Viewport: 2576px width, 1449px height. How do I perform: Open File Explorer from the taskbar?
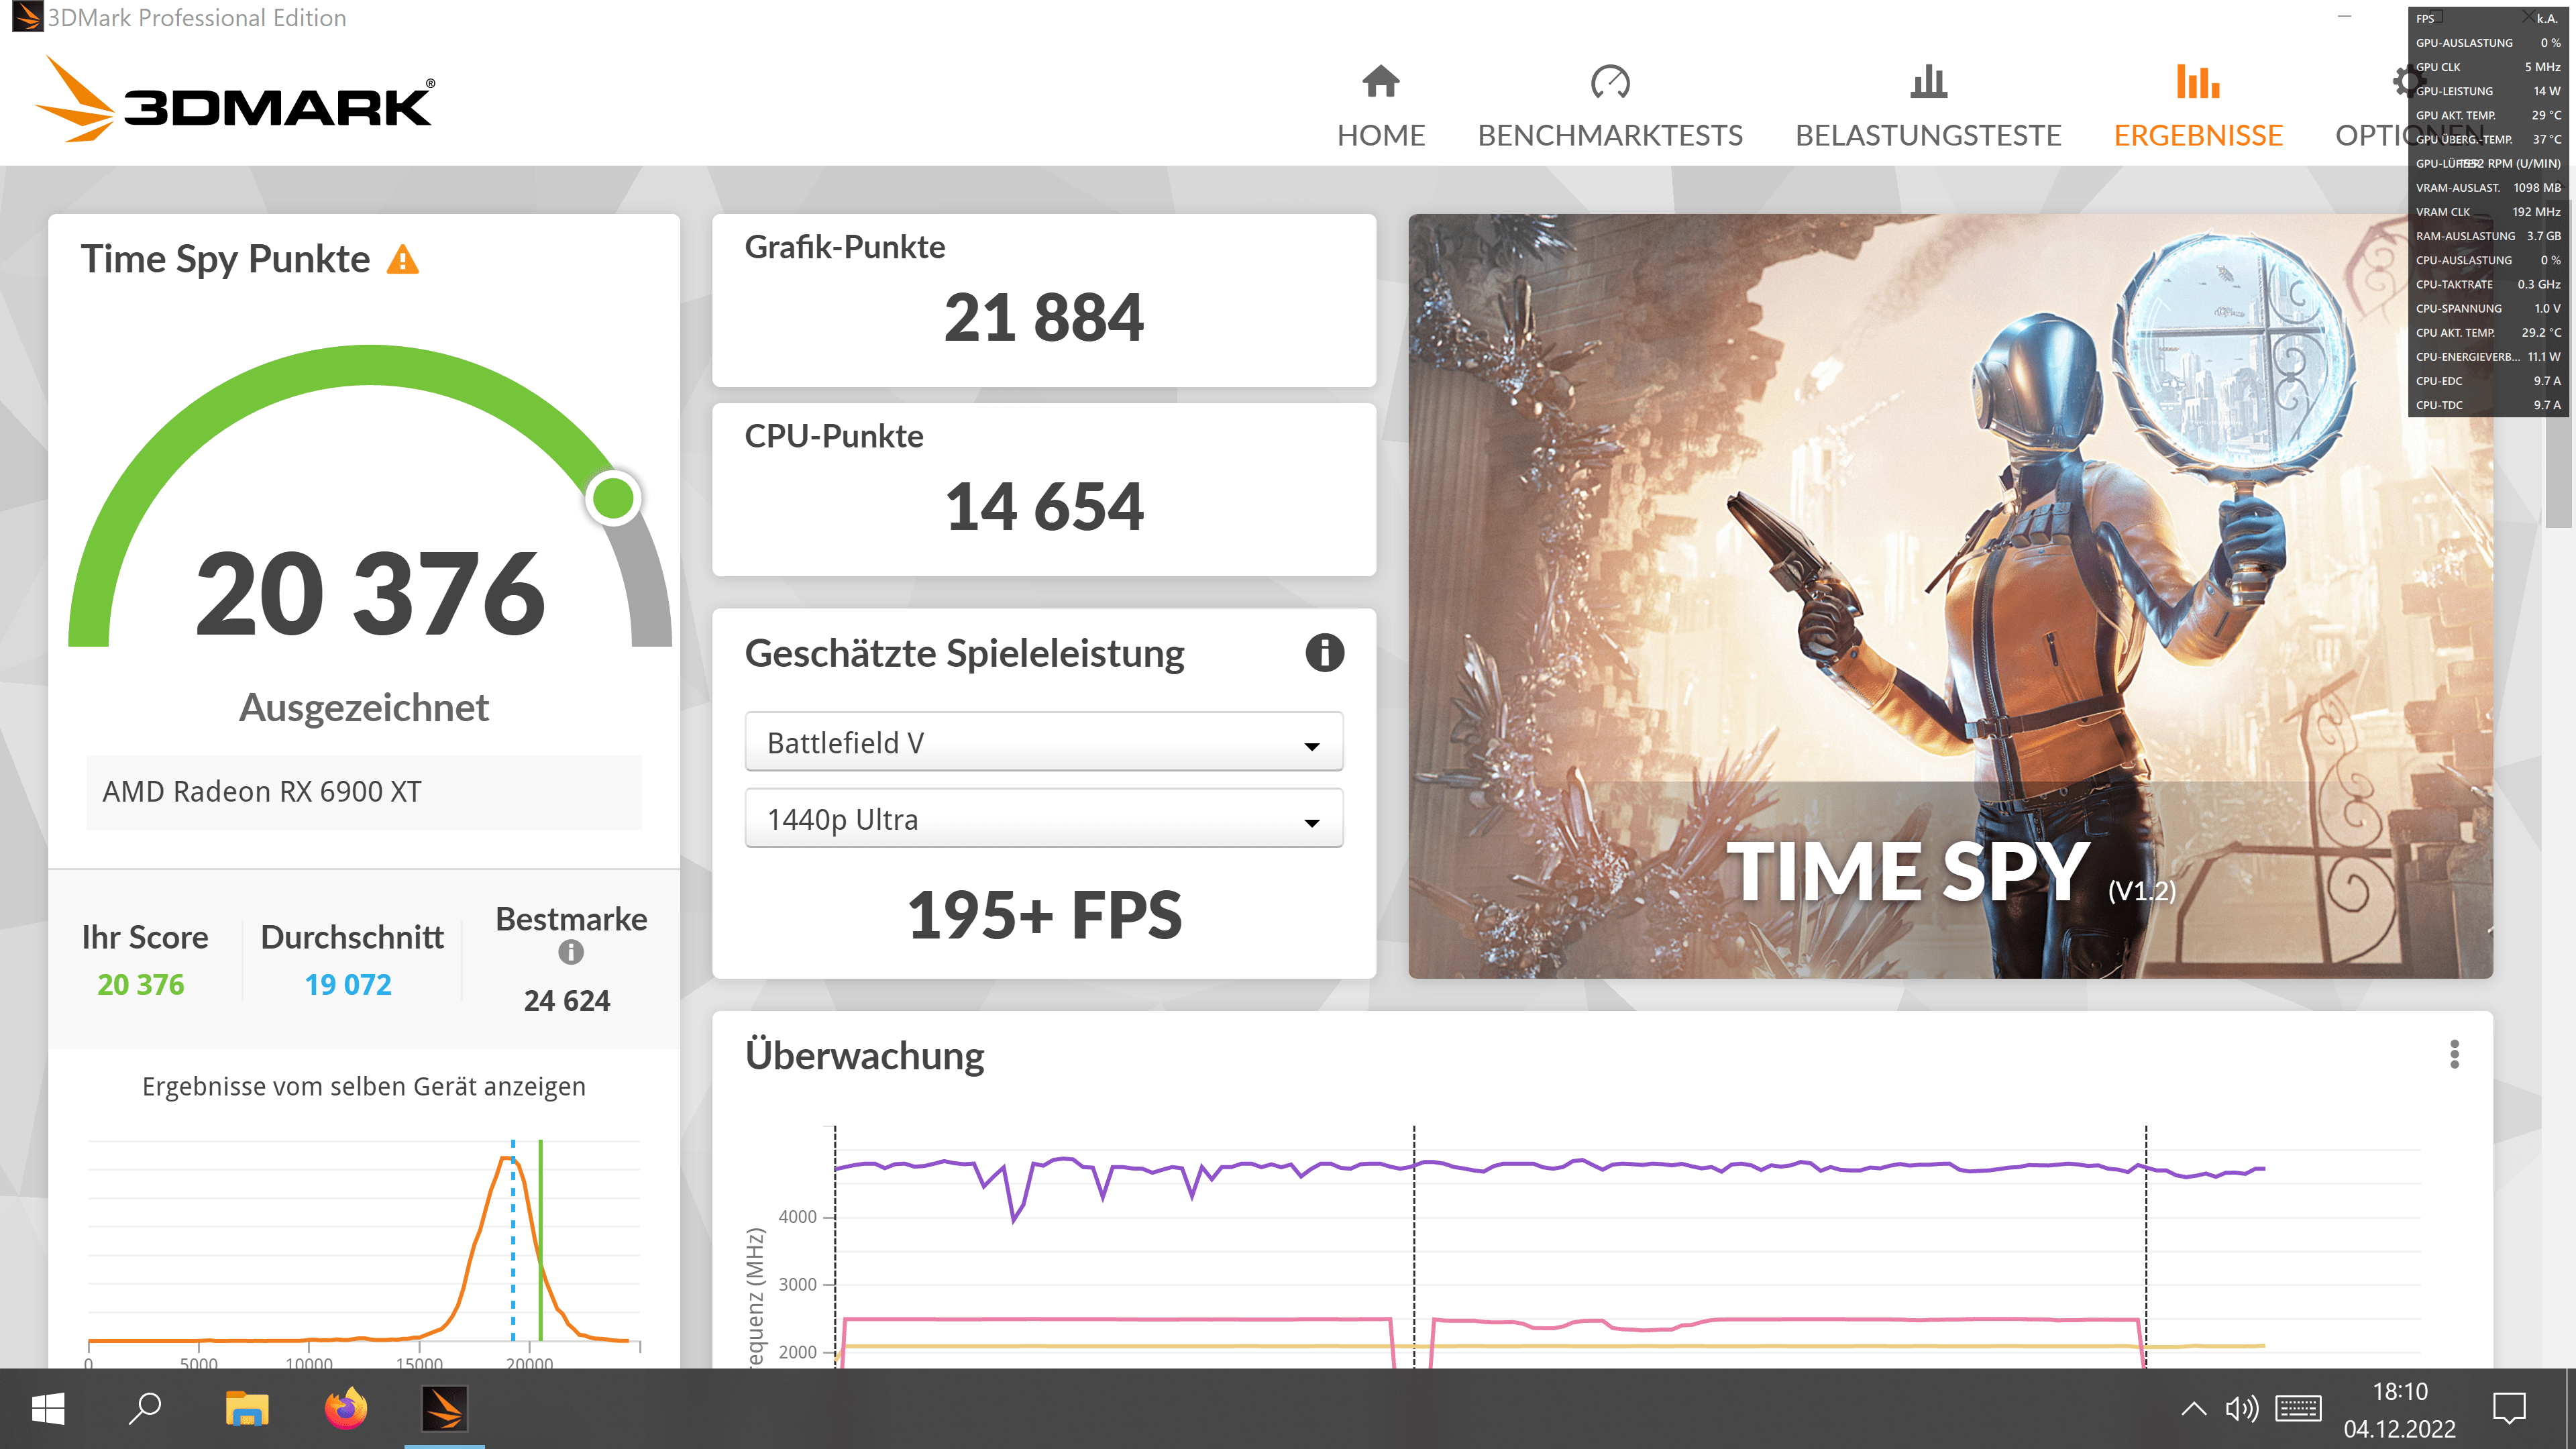click(246, 1408)
